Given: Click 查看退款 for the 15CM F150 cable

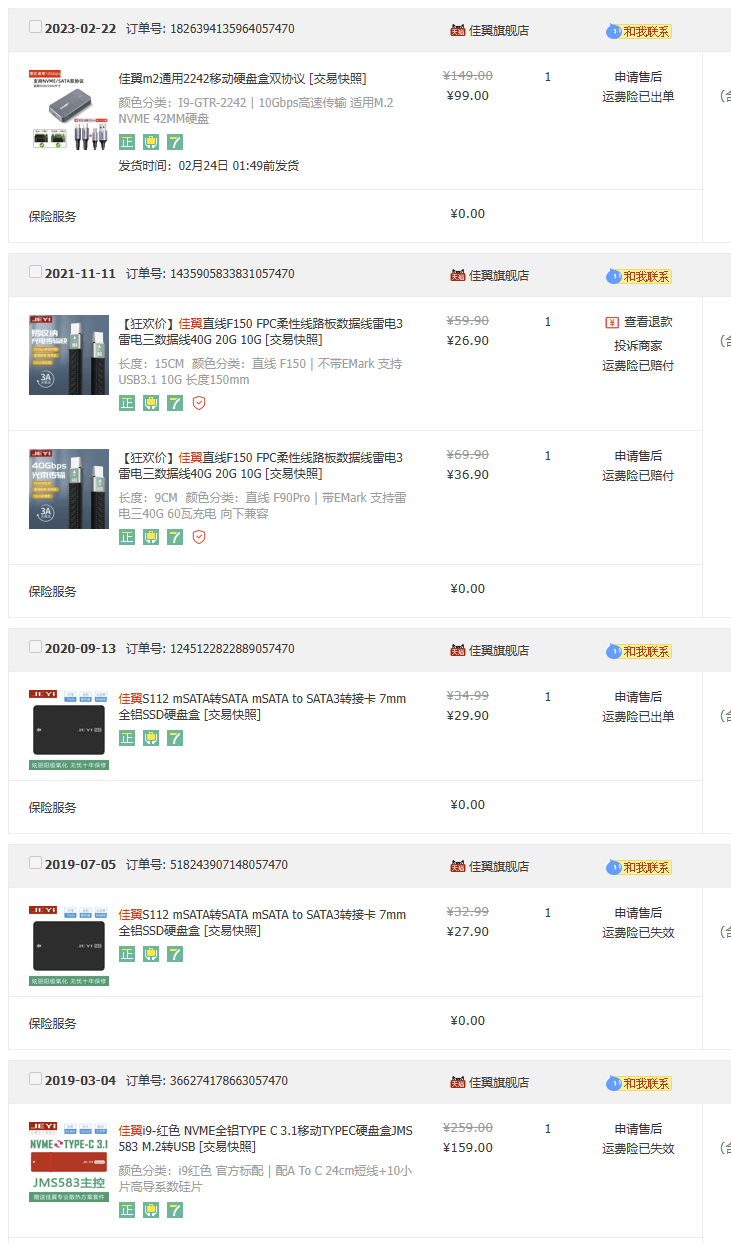Looking at the screenshot, I should point(648,322).
